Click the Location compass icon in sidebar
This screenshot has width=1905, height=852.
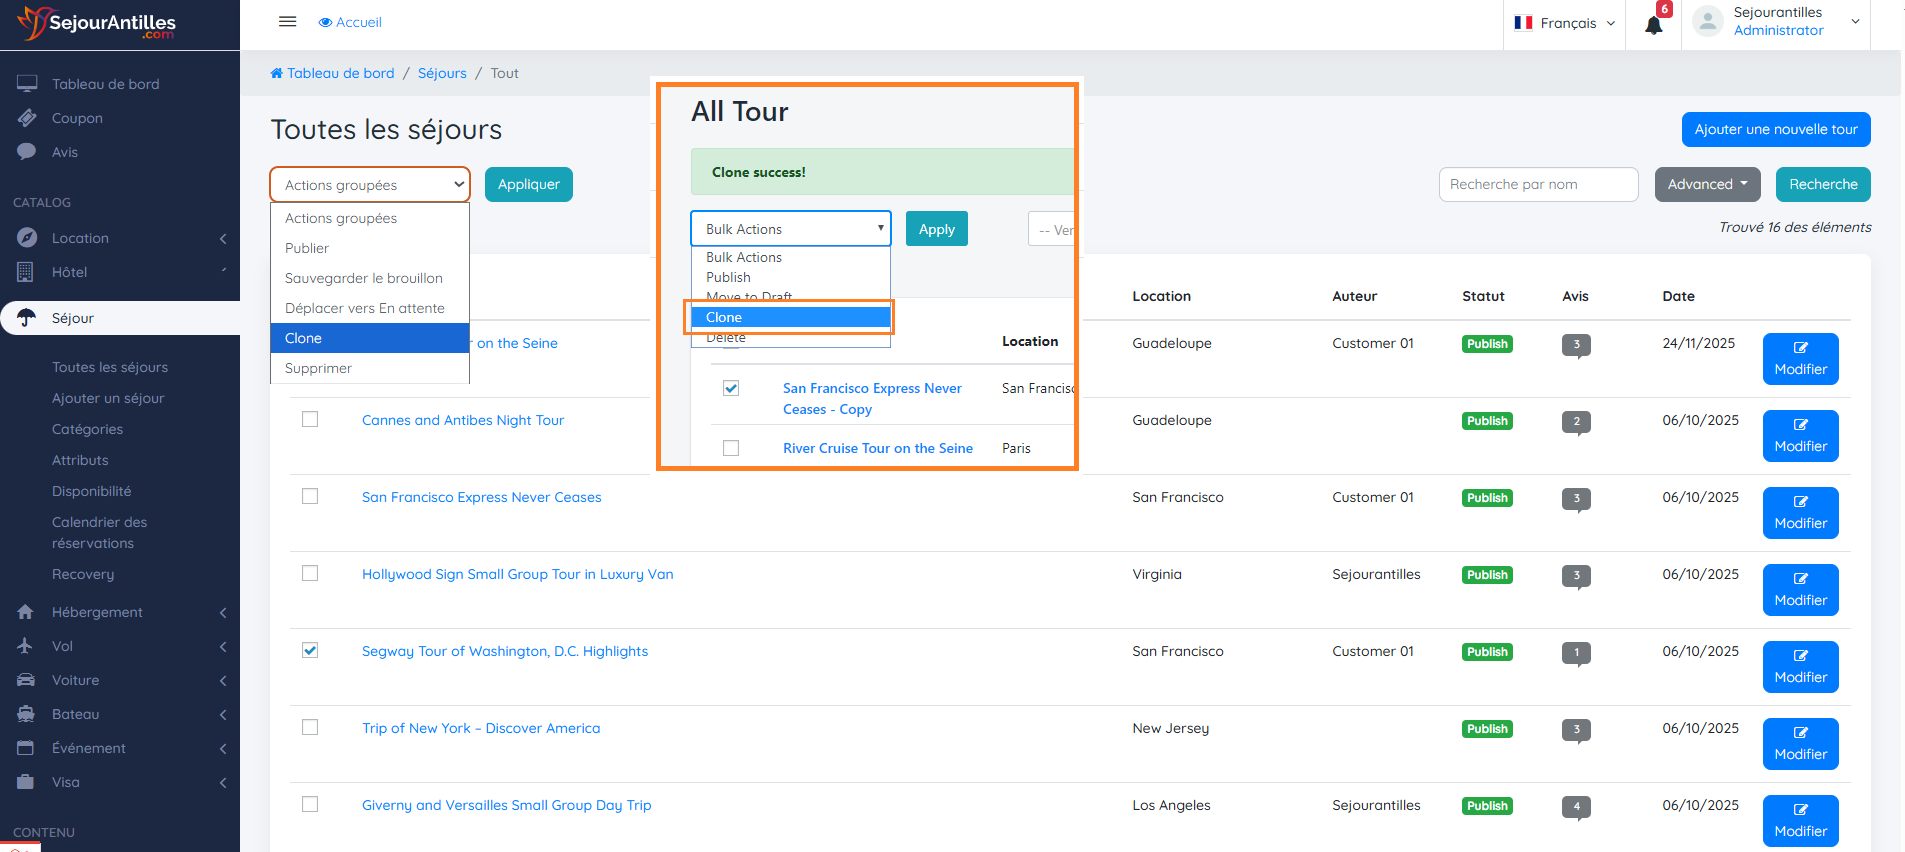(27, 238)
